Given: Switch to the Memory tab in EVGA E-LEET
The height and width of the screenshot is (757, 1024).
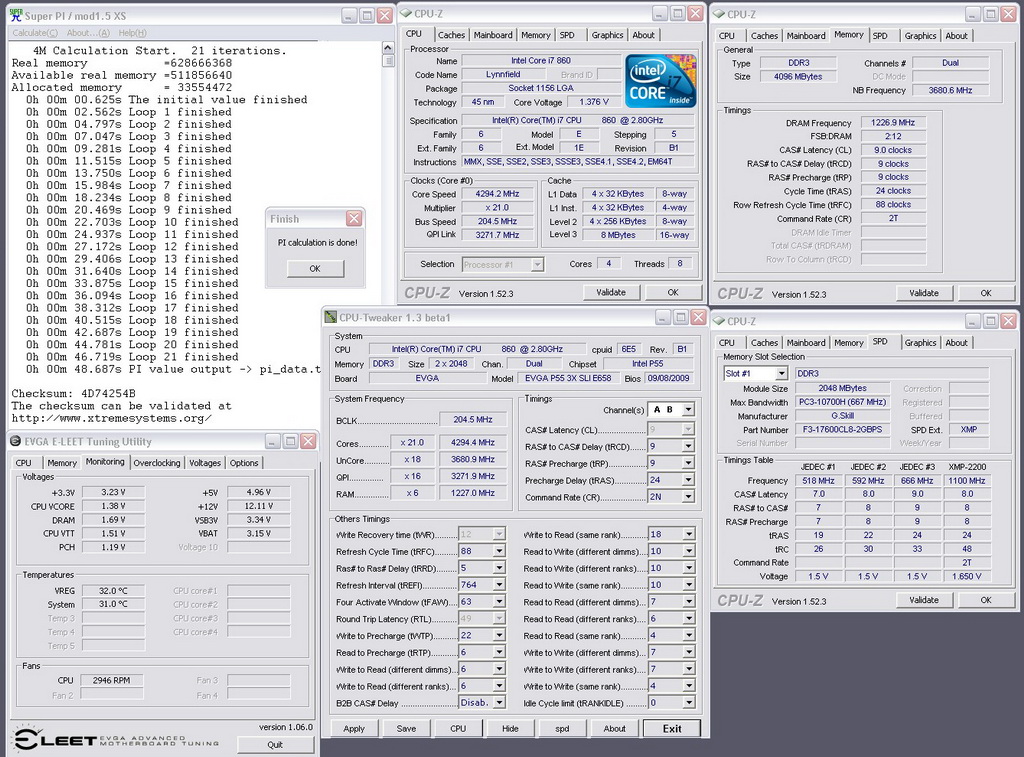Looking at the screenshot, I should 62,462.
